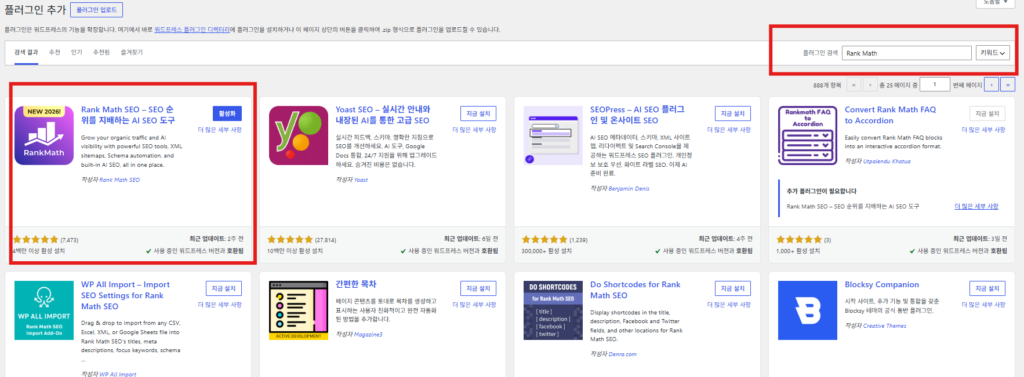
Task: Open author link Yoast
Action: coord(360,179)
